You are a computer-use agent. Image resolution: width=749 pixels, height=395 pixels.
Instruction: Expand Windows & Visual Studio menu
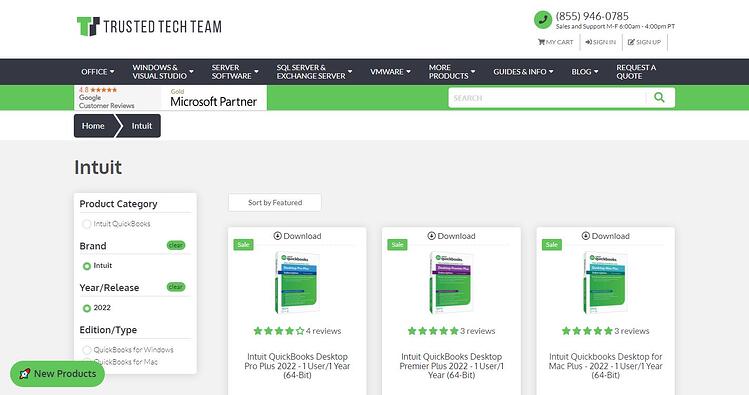163,72
